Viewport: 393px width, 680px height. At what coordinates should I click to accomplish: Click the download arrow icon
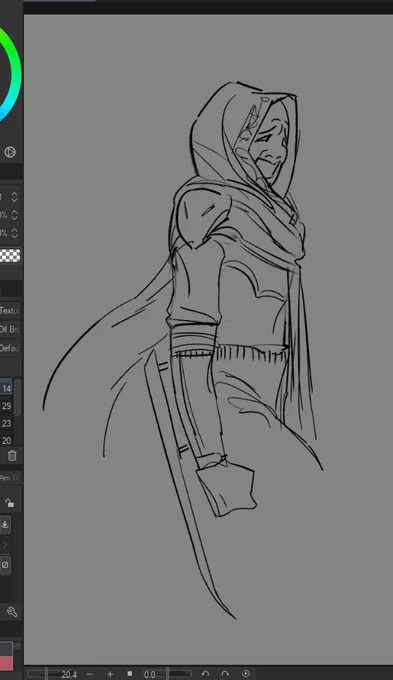pyautogui.click(x=5, y=524)
